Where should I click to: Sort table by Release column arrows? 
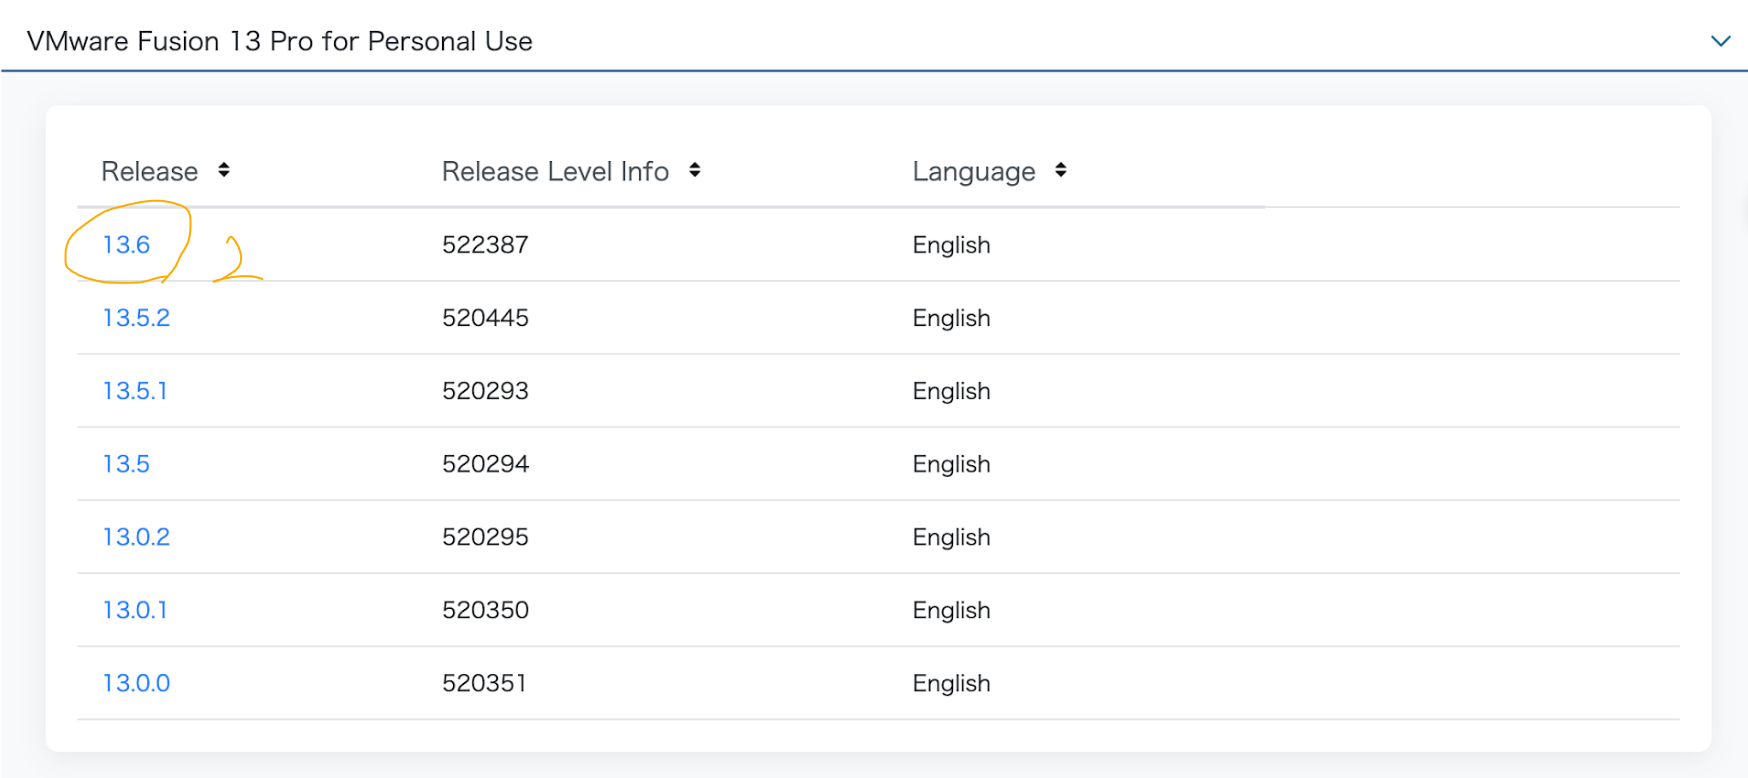coord(224,170)
